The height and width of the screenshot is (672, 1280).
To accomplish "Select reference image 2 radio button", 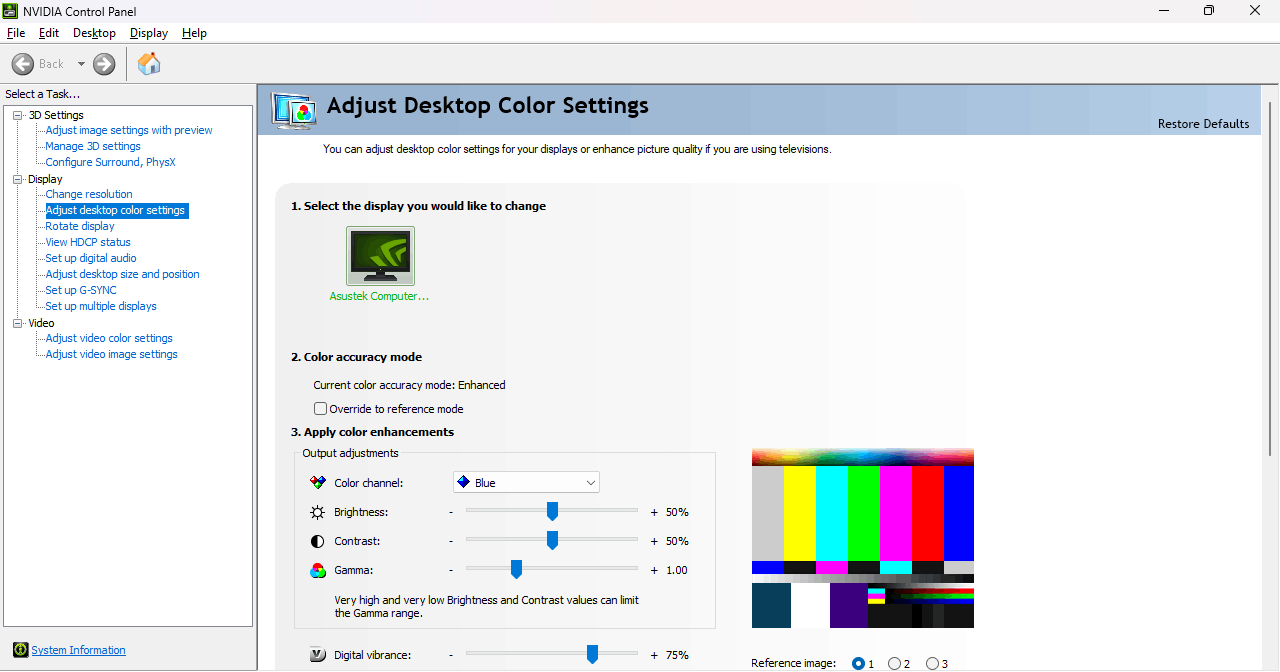I will click(x=894, y=663).
